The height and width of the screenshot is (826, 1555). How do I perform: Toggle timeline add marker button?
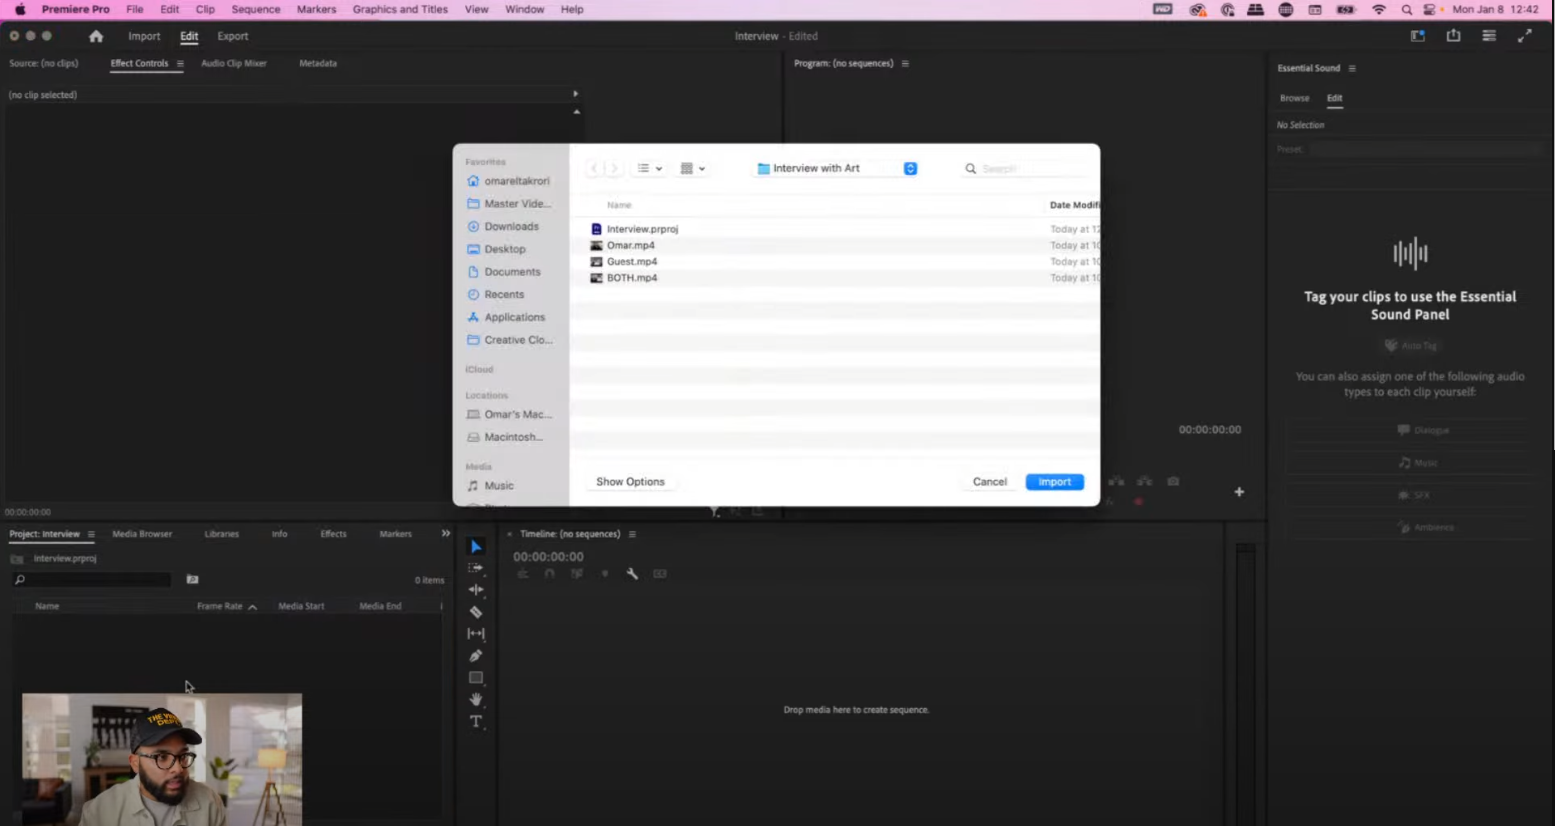605,574
